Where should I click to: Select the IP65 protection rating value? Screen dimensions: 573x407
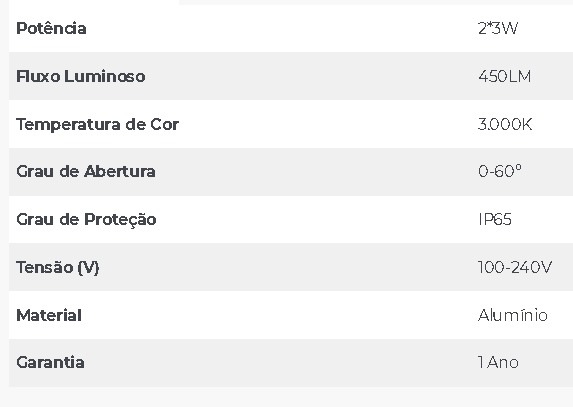click(x=495, y=219)
